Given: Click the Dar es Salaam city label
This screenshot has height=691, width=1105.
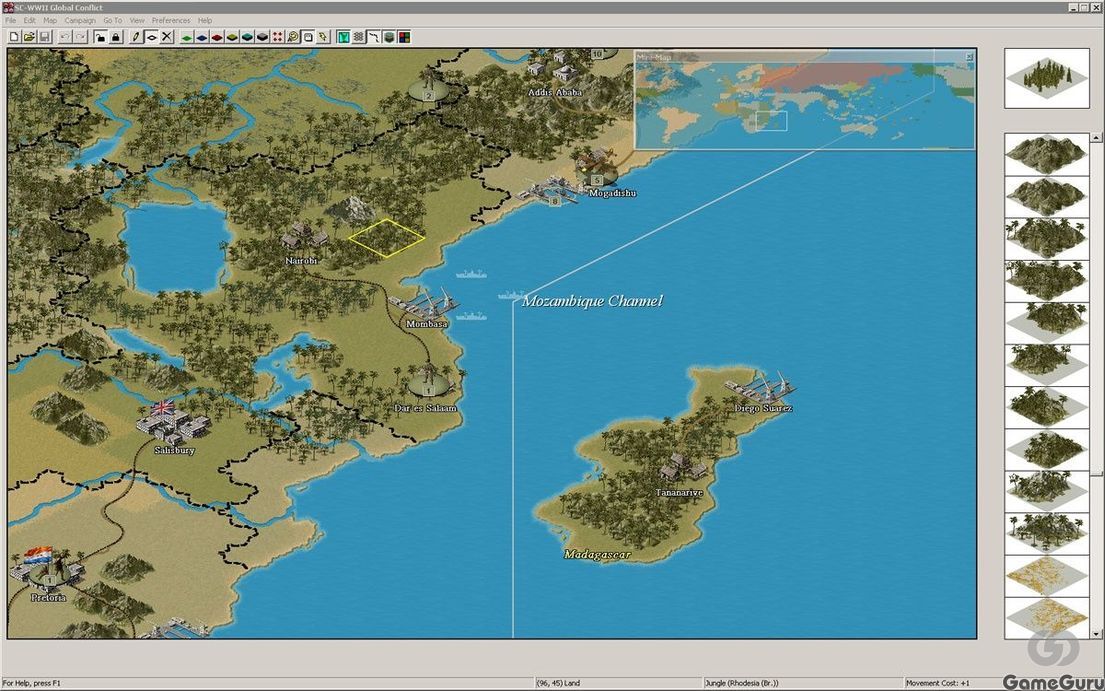Looking at the screenshot, I should [x=426, y=409].
